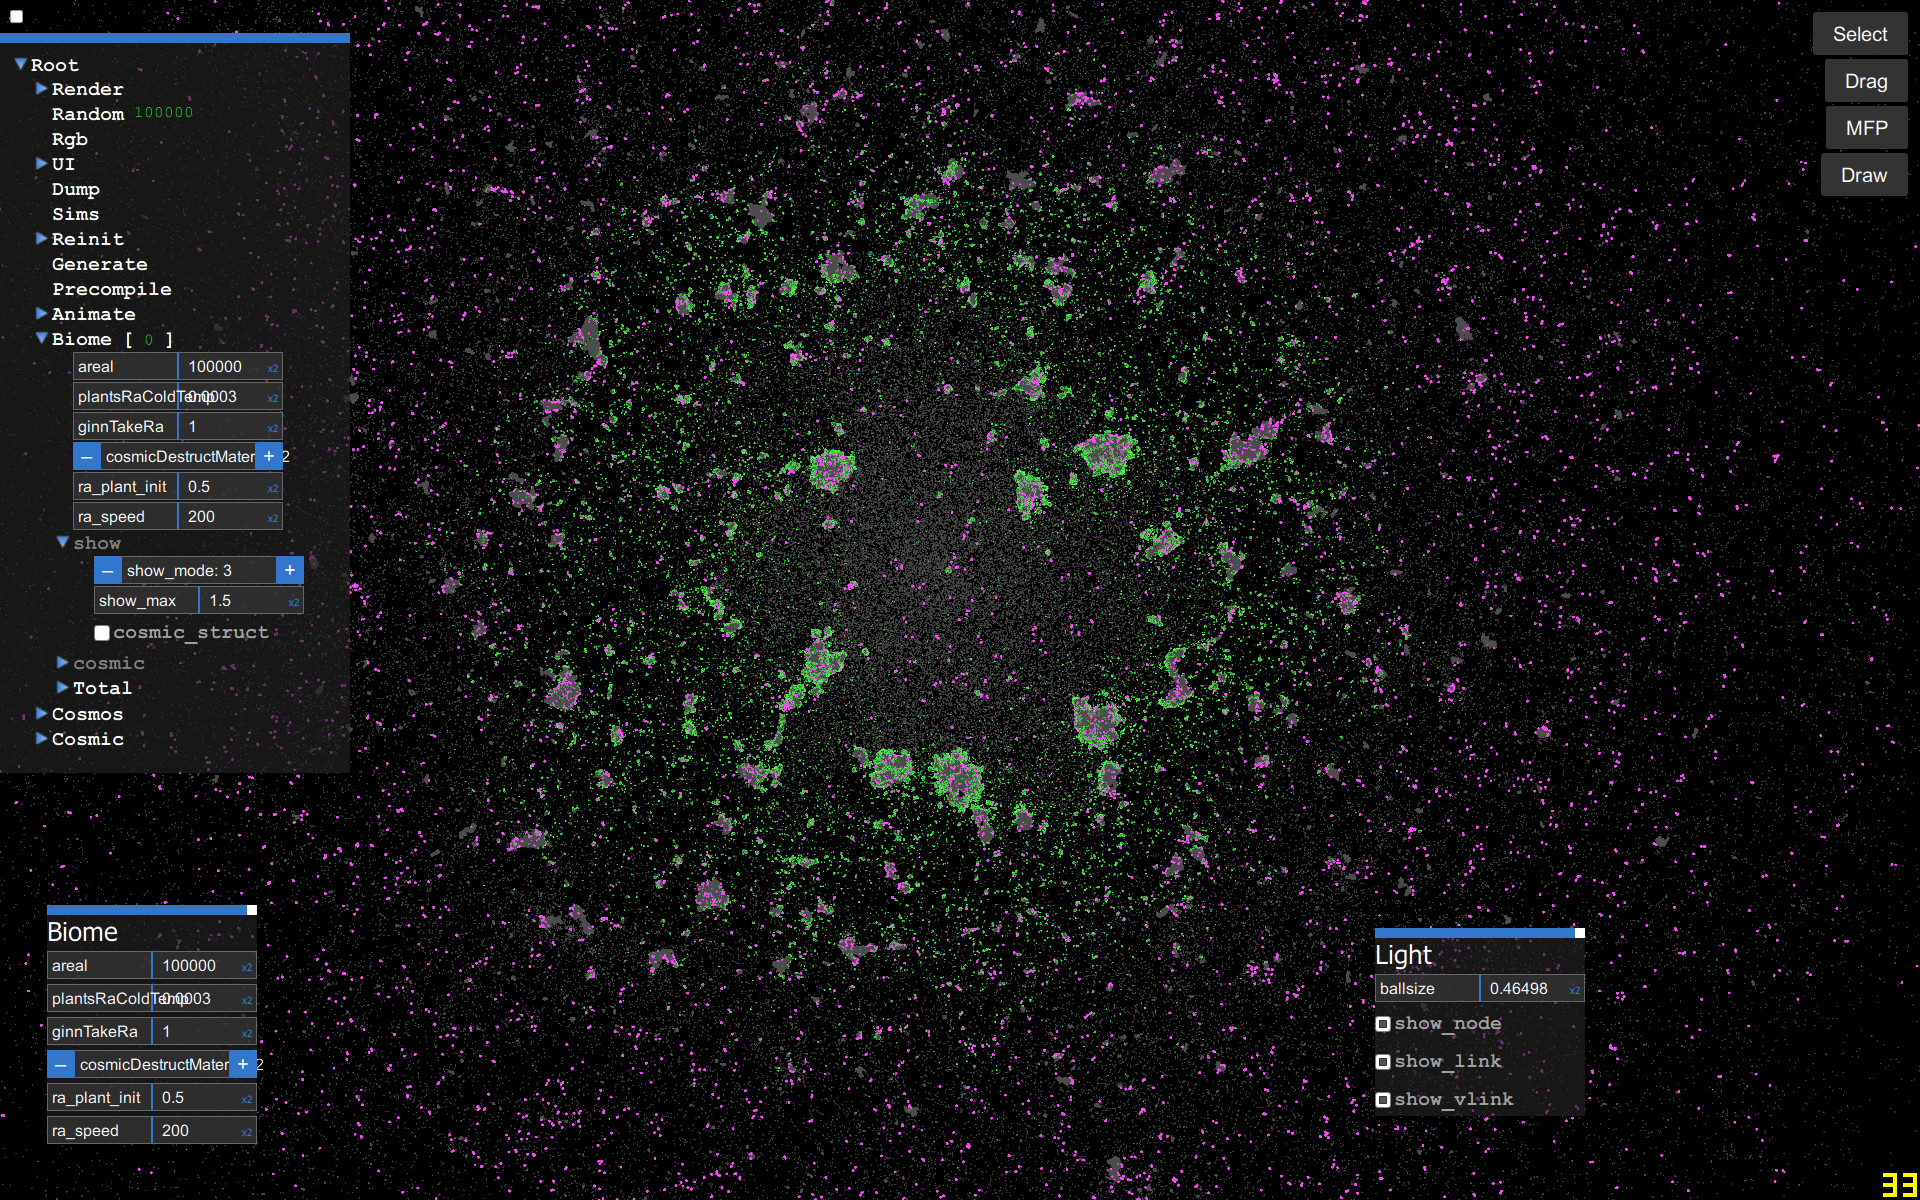Decrease cosmicDestructMater with minus in tree panel

[87, 457]
